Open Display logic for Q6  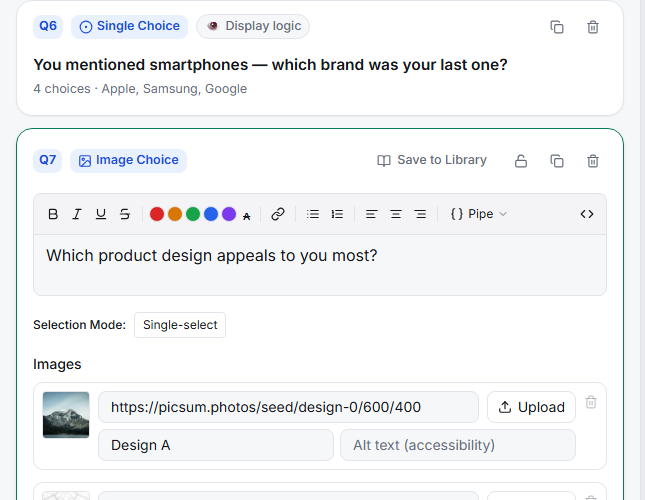pos(253,26)
